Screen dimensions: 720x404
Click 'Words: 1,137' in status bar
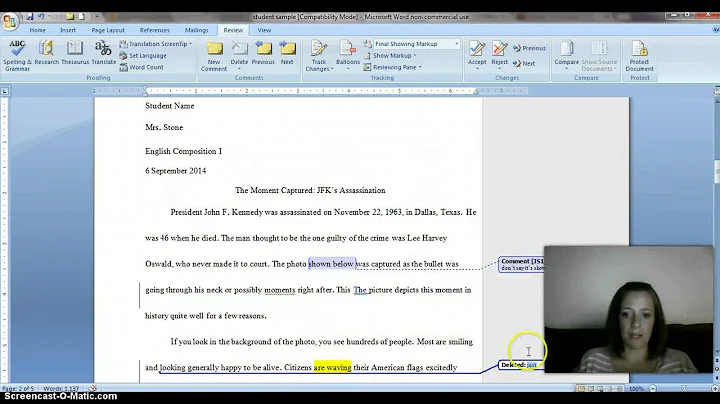61,388
